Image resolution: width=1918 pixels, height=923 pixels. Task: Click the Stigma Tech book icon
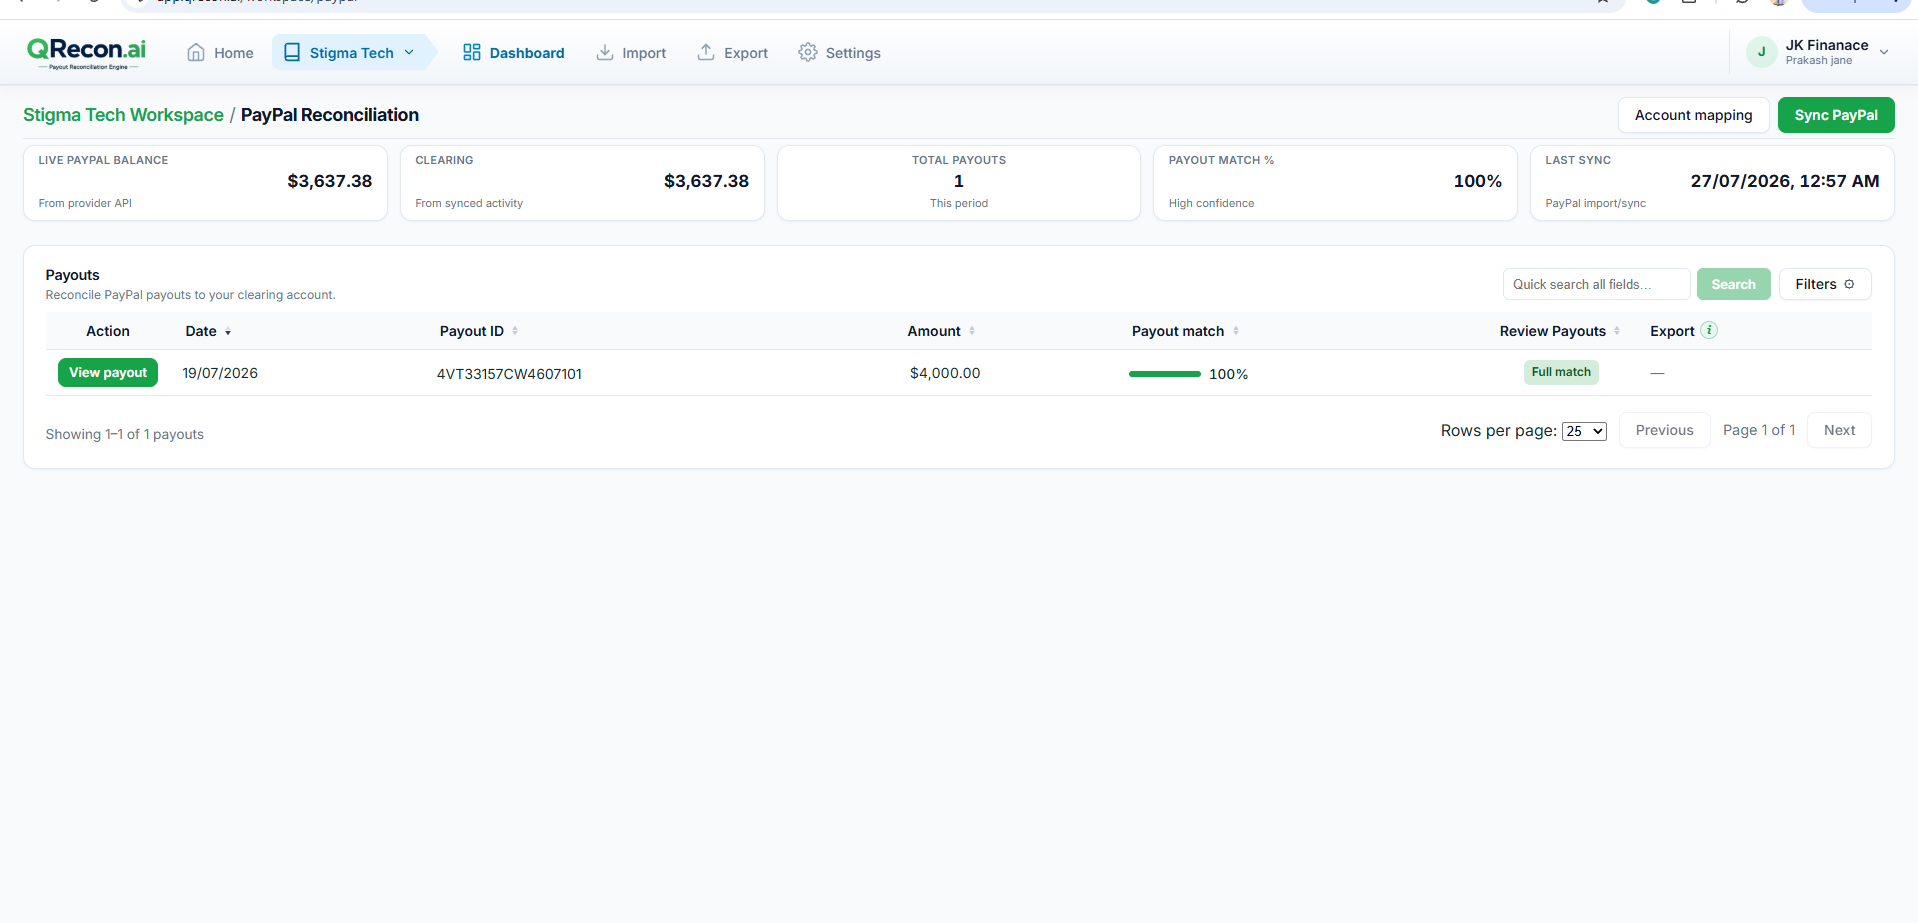292,53
